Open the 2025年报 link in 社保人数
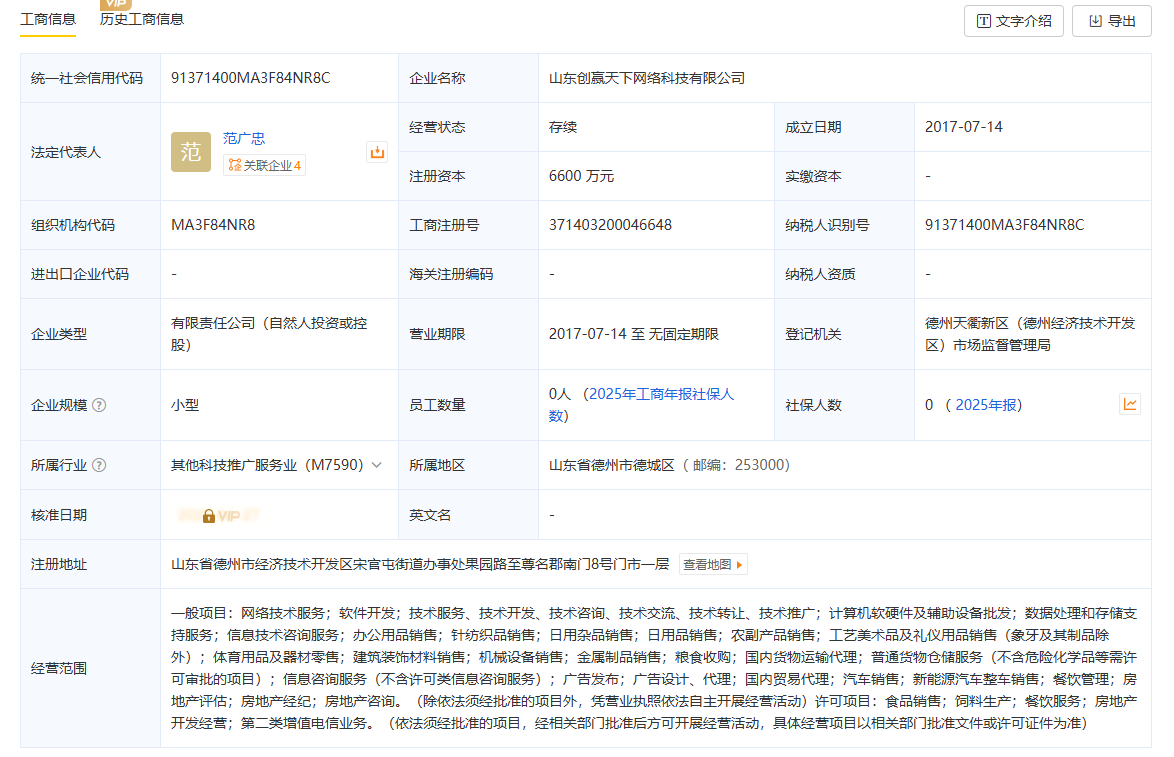1174x757 pixels. [x=986, y=405]
